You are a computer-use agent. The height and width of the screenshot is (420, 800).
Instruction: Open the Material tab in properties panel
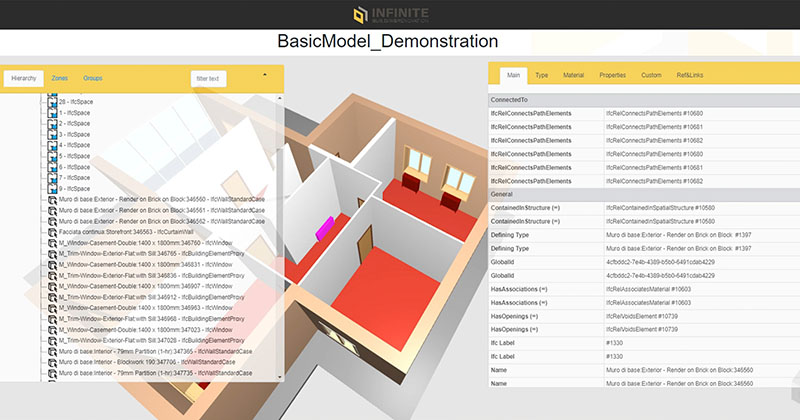(574, 75)
